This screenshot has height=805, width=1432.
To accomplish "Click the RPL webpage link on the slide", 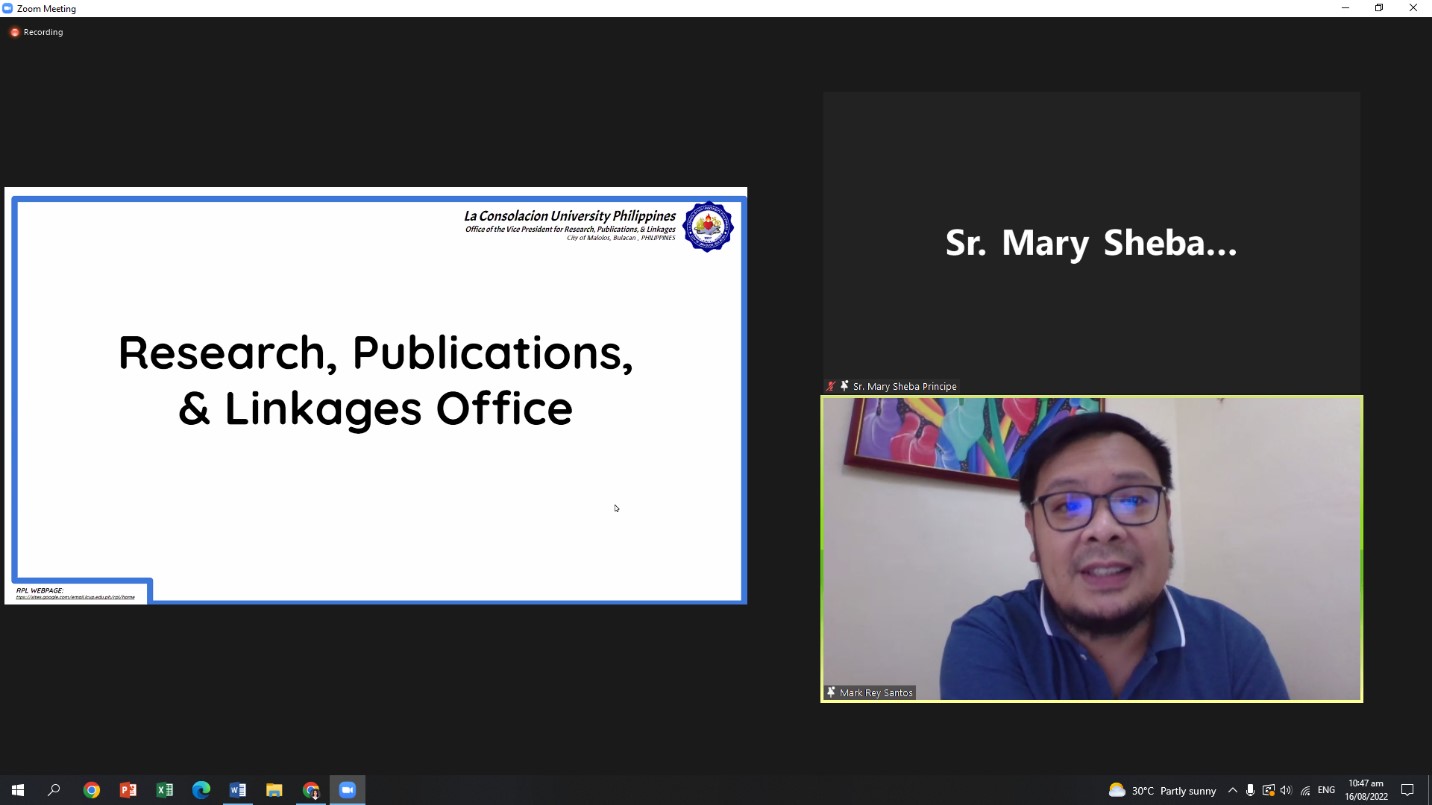I will coord(75,597).
